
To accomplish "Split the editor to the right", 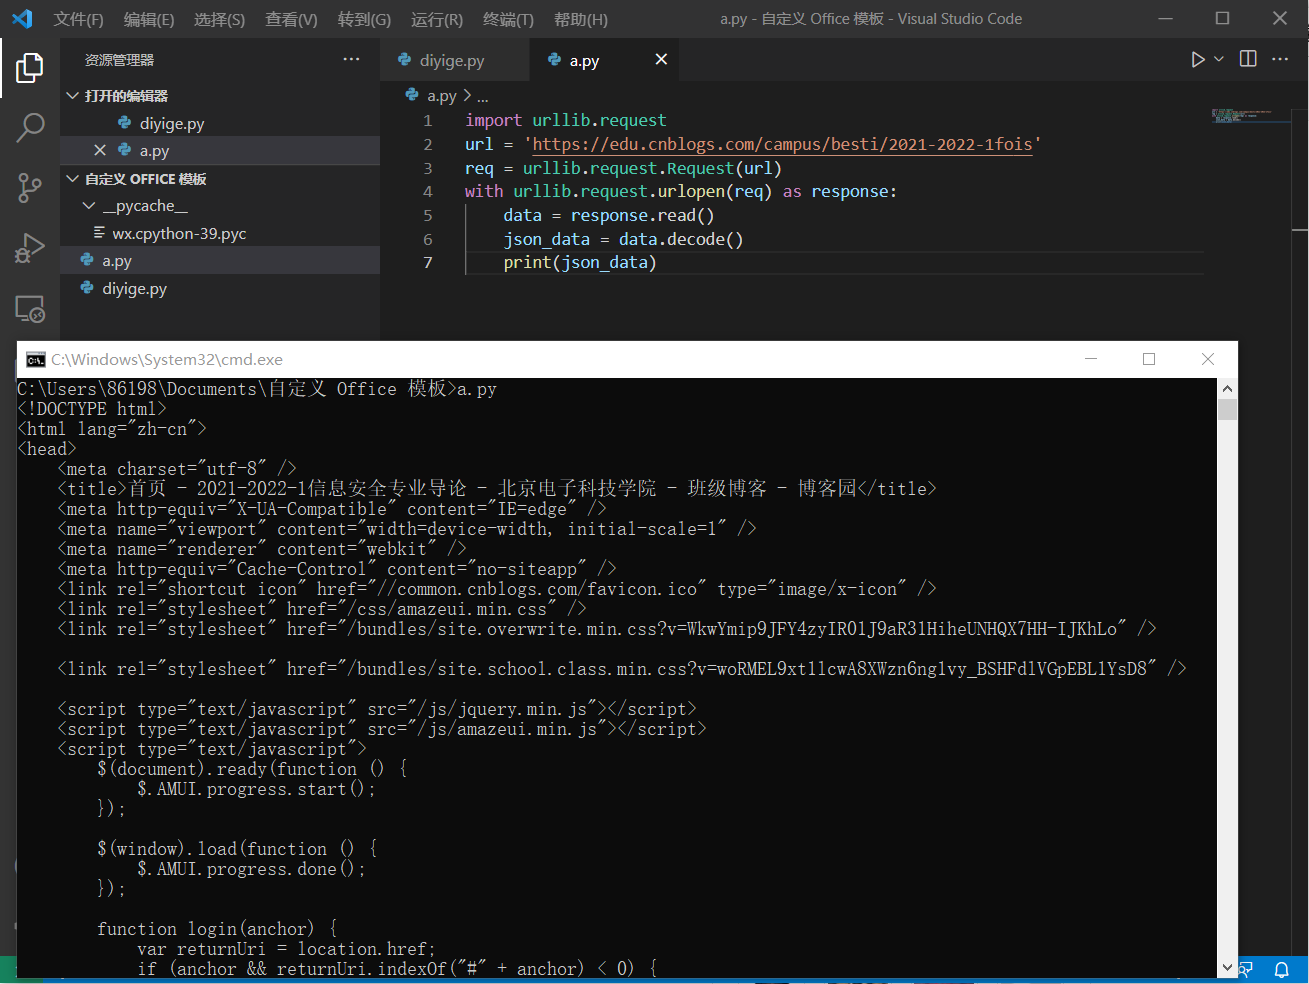I will tap(1248, 59).
